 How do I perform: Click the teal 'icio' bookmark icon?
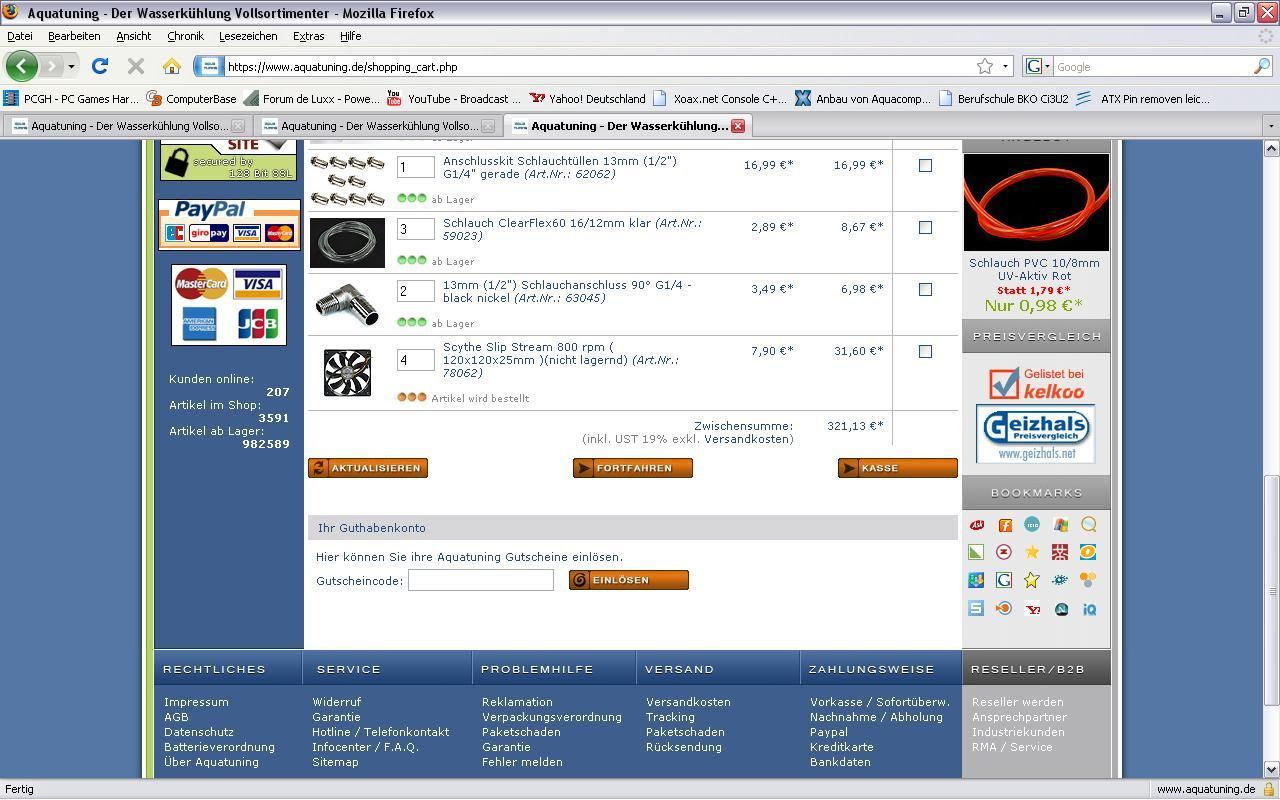click(x=1032, y=525)
